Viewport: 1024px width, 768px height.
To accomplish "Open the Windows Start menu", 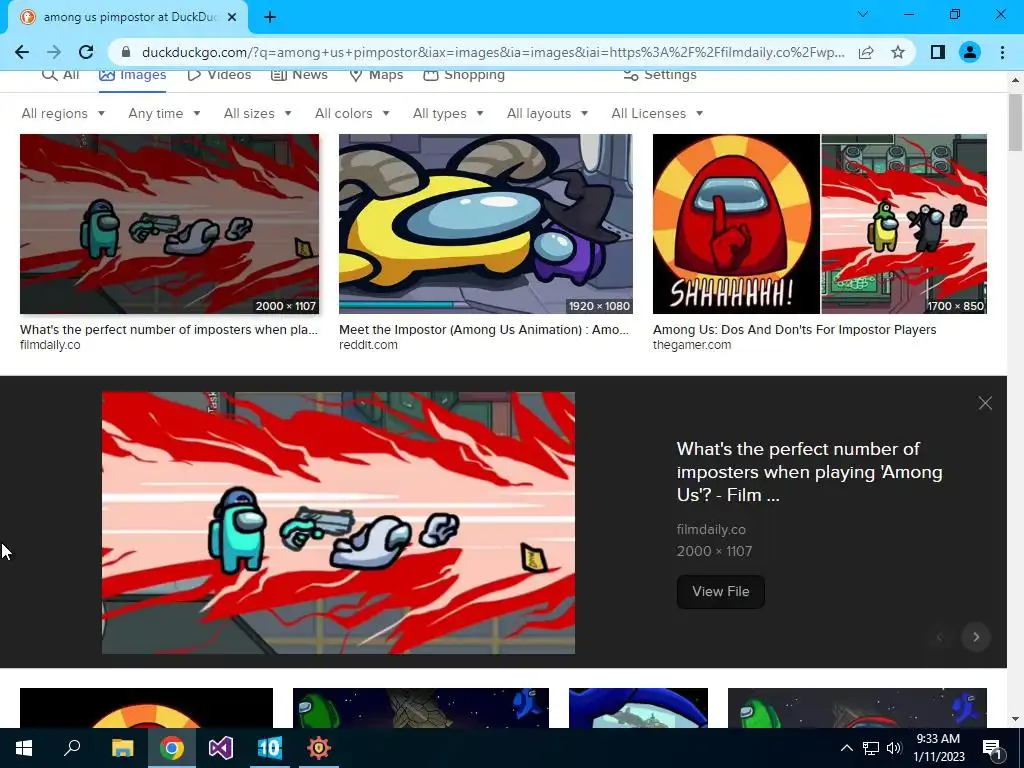I will [x=24, y=748].
